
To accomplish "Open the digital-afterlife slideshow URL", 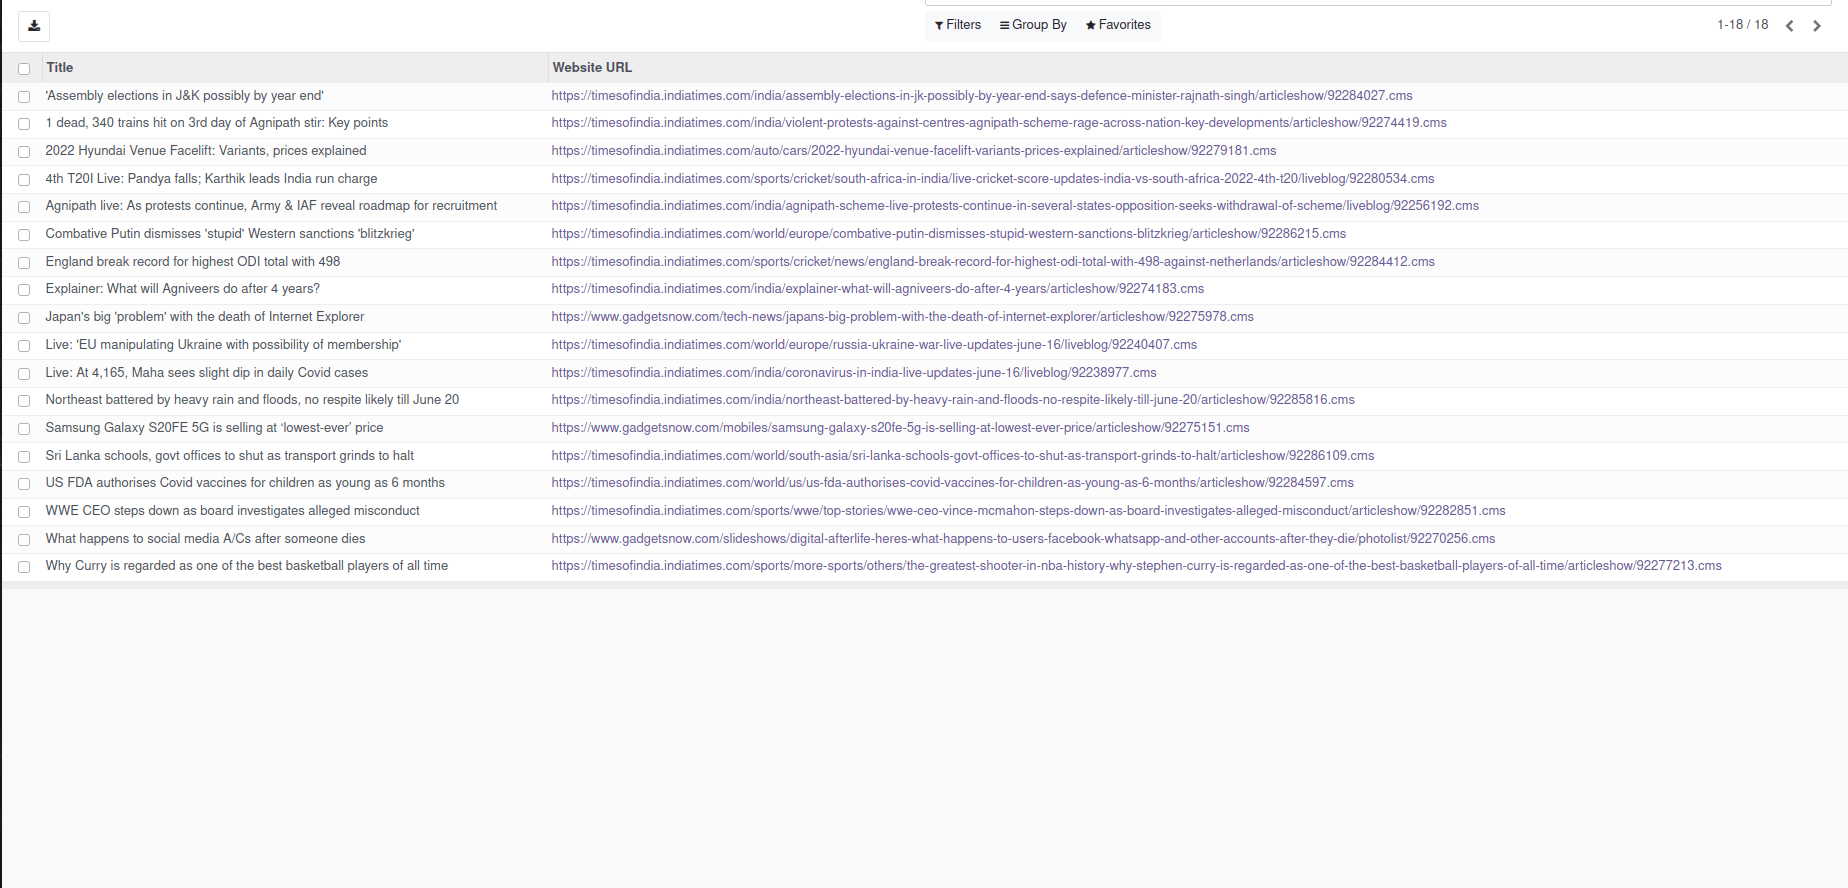I will point(1023,539).
